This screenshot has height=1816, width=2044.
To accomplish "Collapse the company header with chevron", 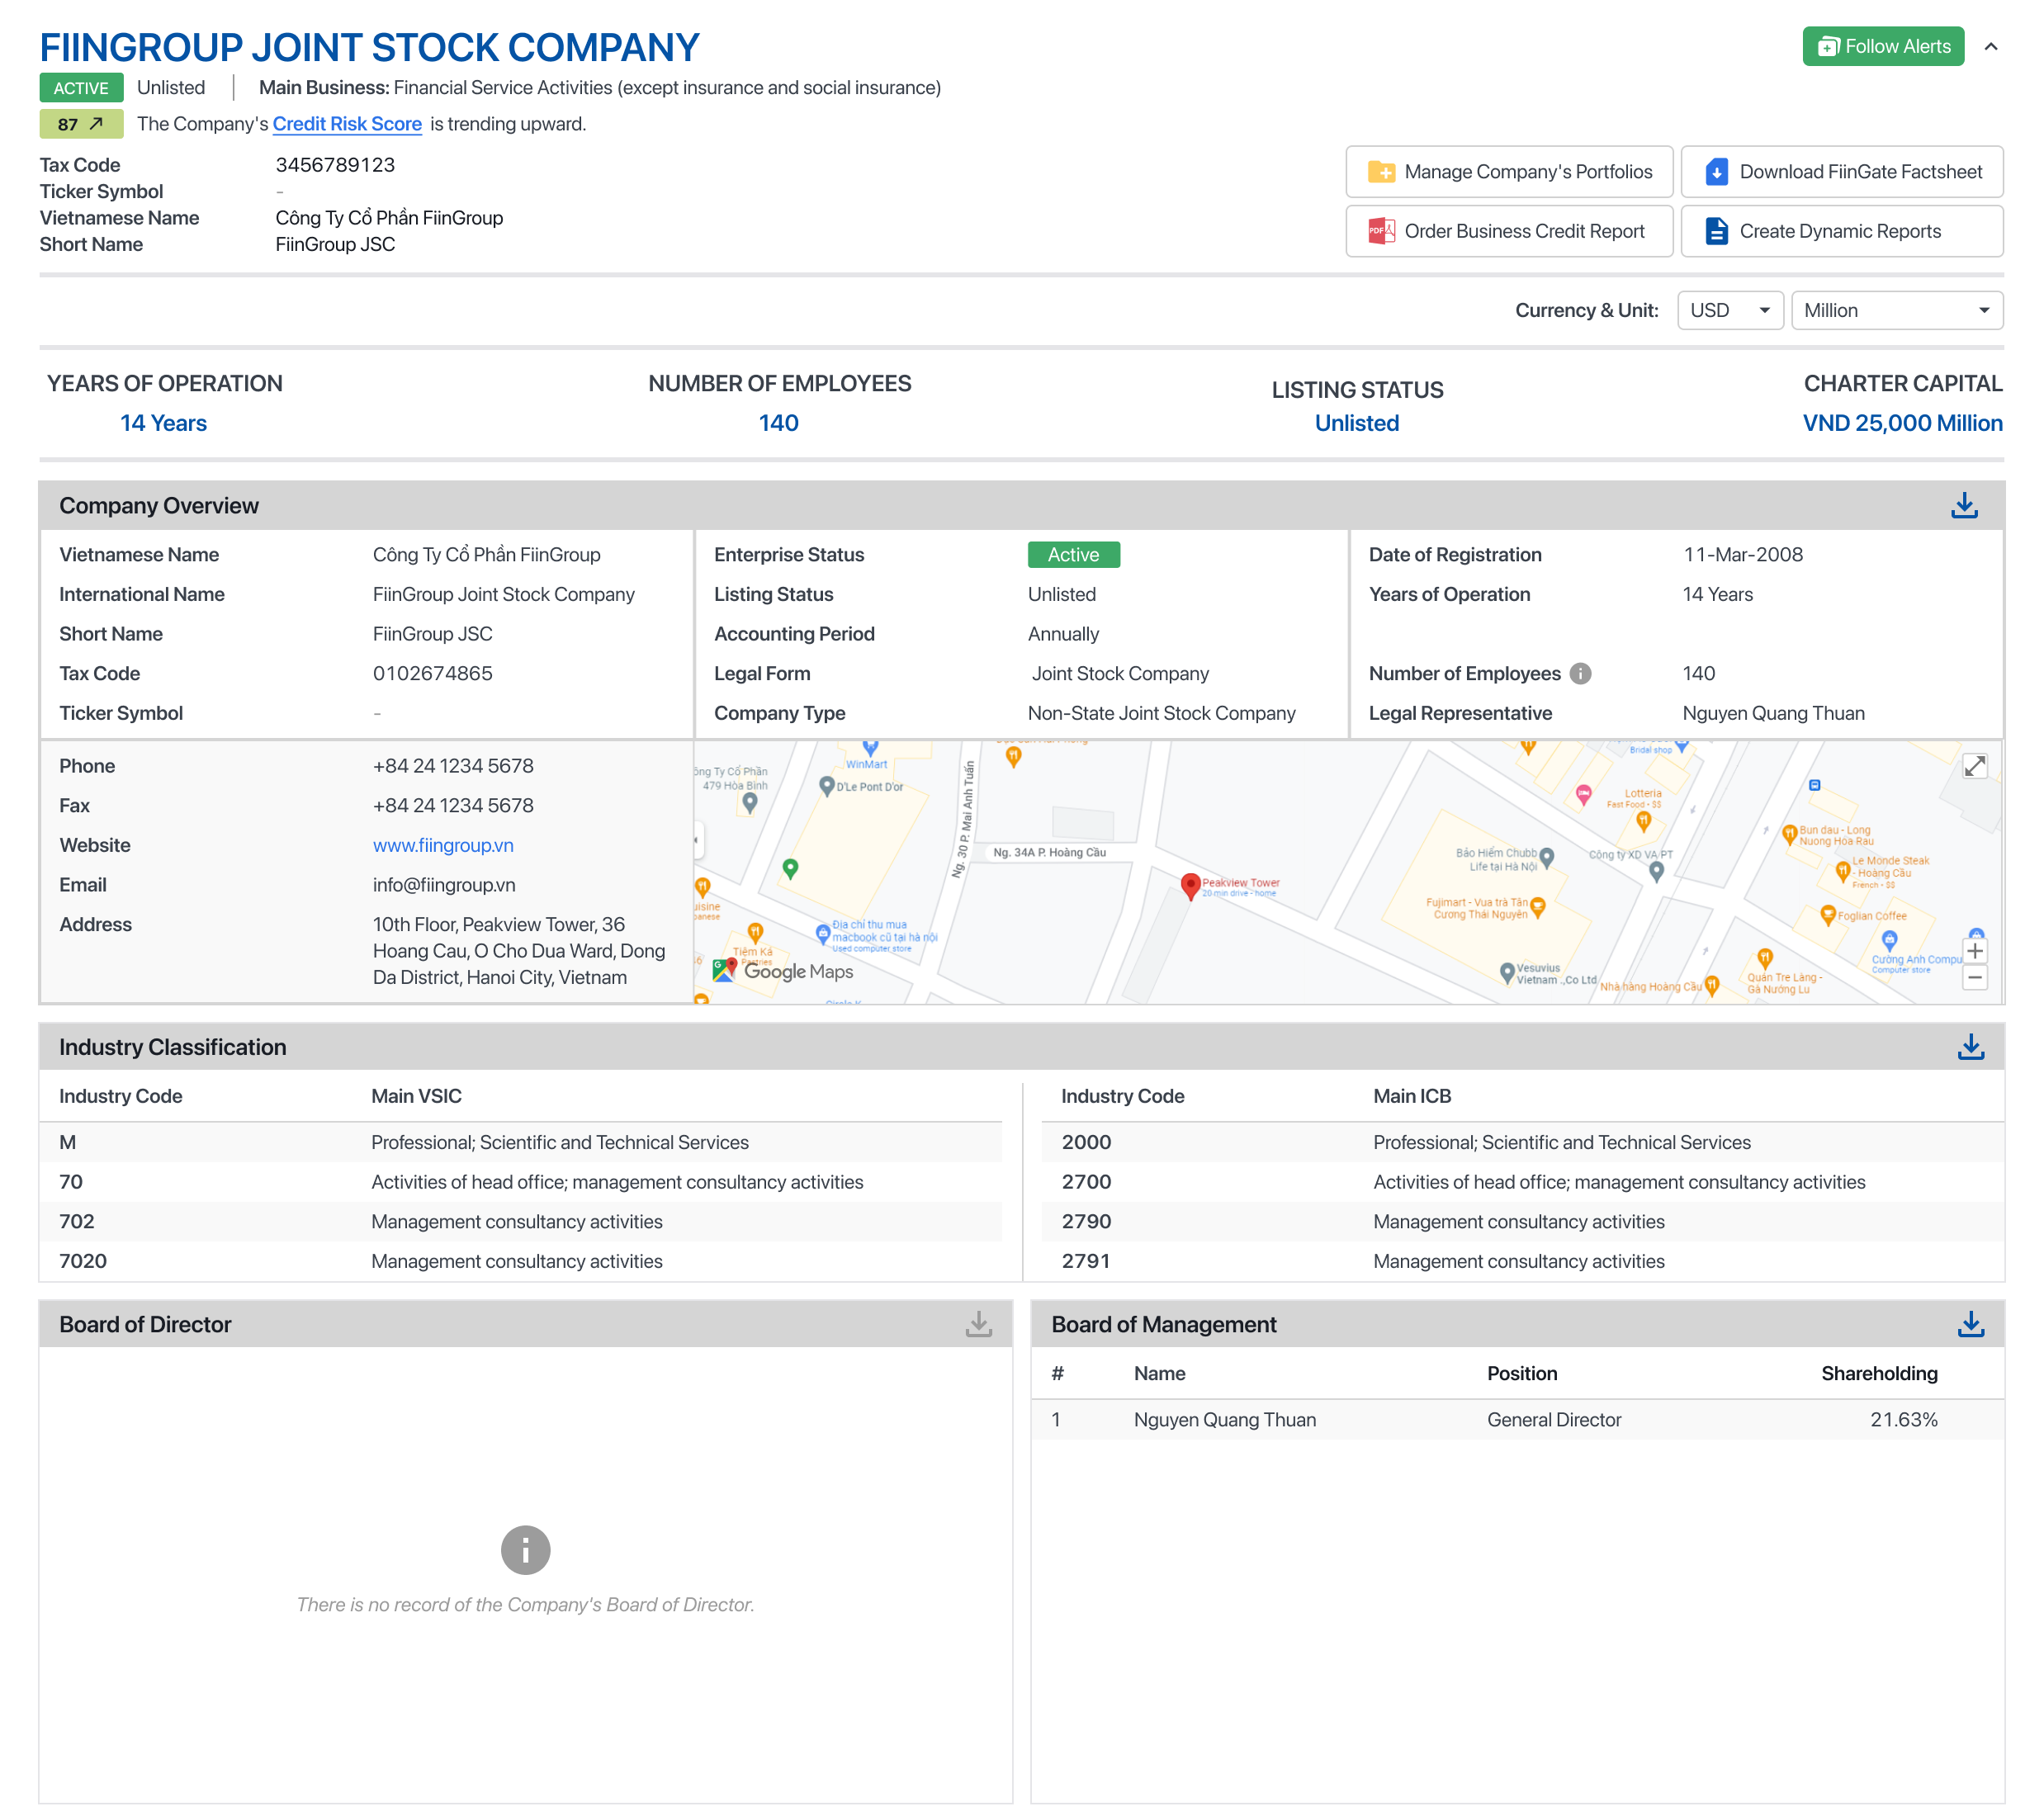I will coord(1990,47).
